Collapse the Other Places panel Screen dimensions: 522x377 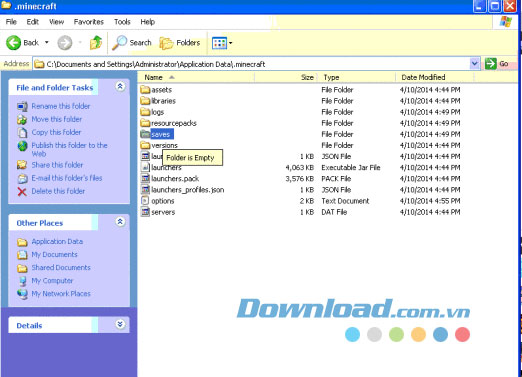120,222
